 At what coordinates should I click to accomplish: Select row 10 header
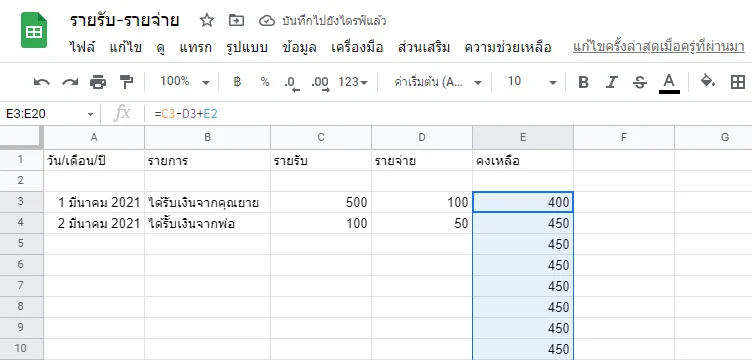[21, 348]
